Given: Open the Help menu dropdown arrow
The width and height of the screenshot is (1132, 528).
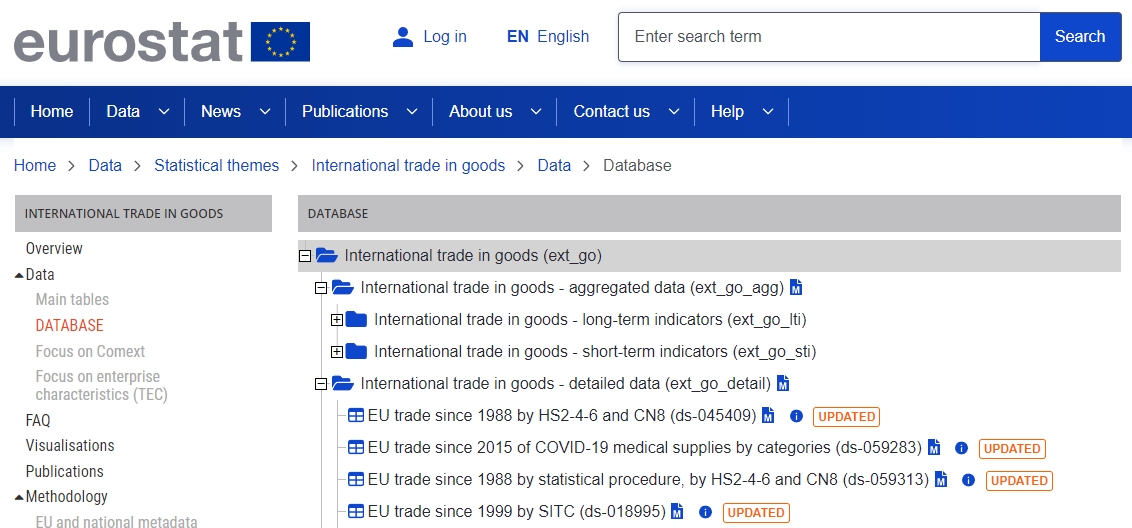Looking at the screenshot, I should 768,112.
